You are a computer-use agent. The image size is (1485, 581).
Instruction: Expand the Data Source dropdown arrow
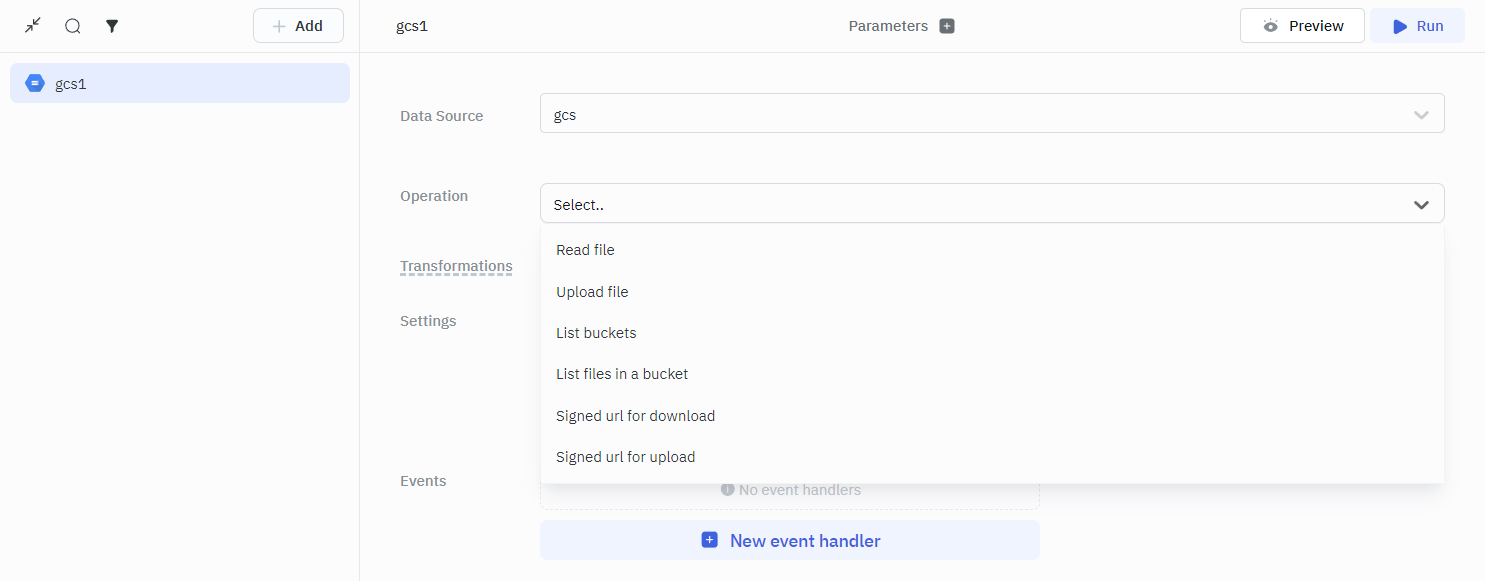coord(1421,115)
